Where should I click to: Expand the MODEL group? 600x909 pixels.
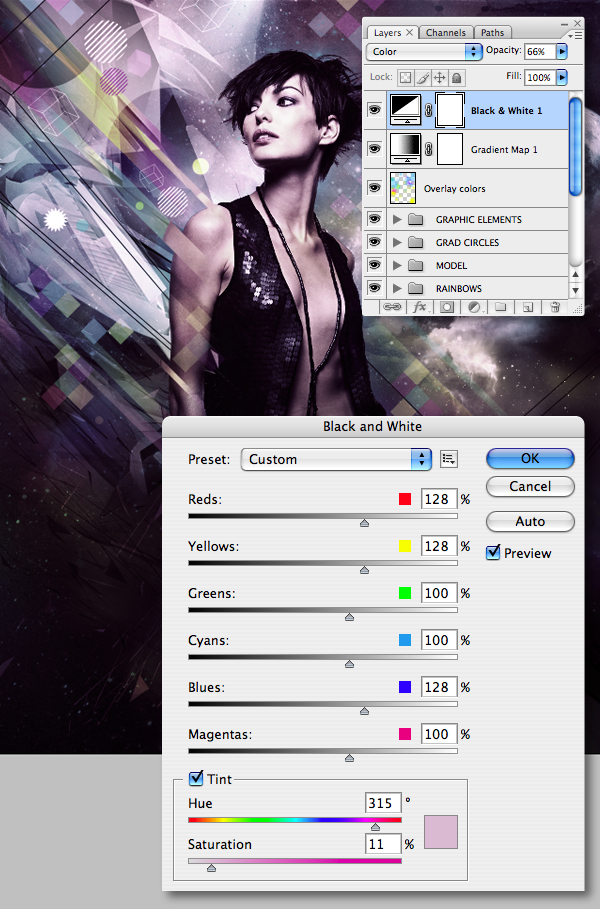pos(397,266)
